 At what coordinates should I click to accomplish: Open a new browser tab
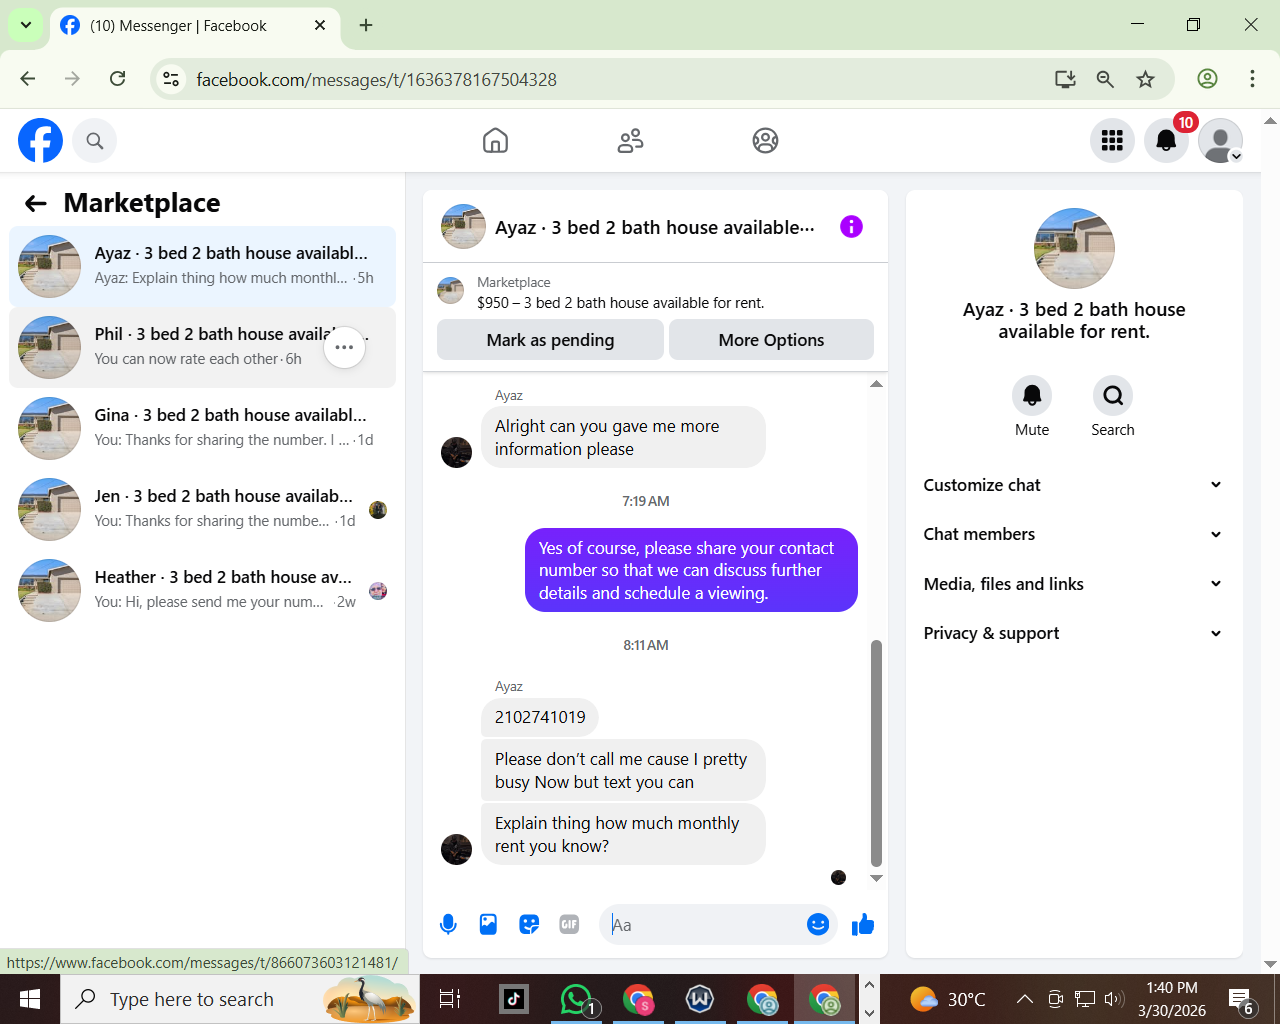click(x=366, y=25)
